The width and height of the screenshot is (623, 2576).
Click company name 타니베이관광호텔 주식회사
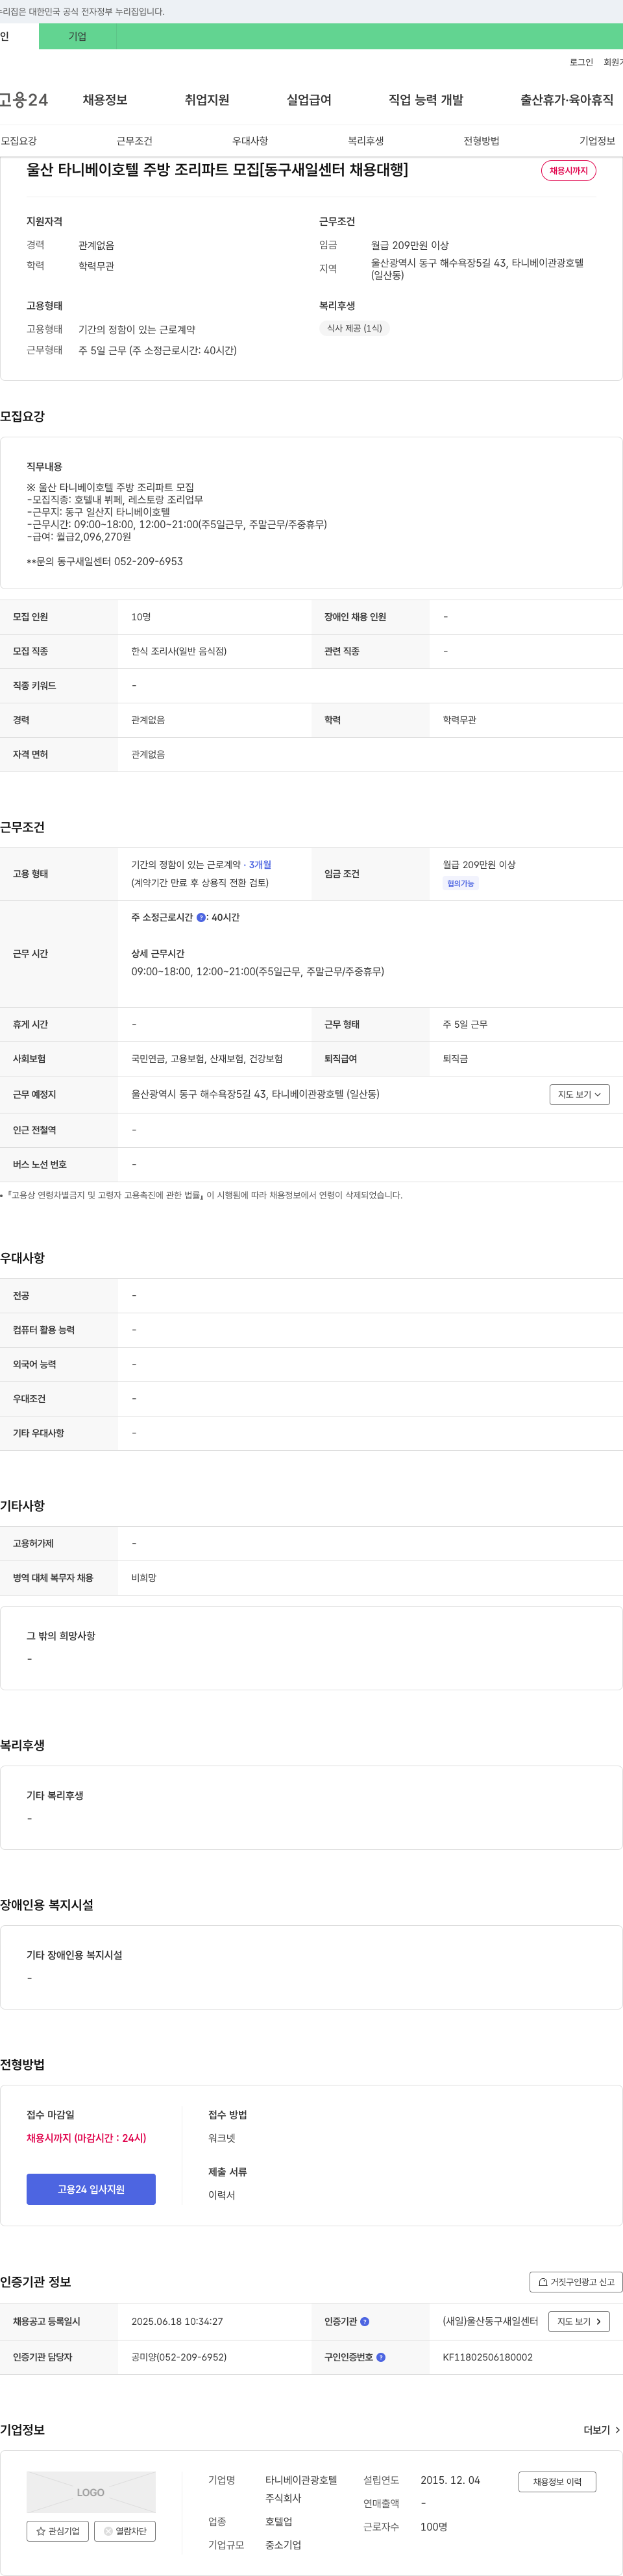tap(301, 2489)
